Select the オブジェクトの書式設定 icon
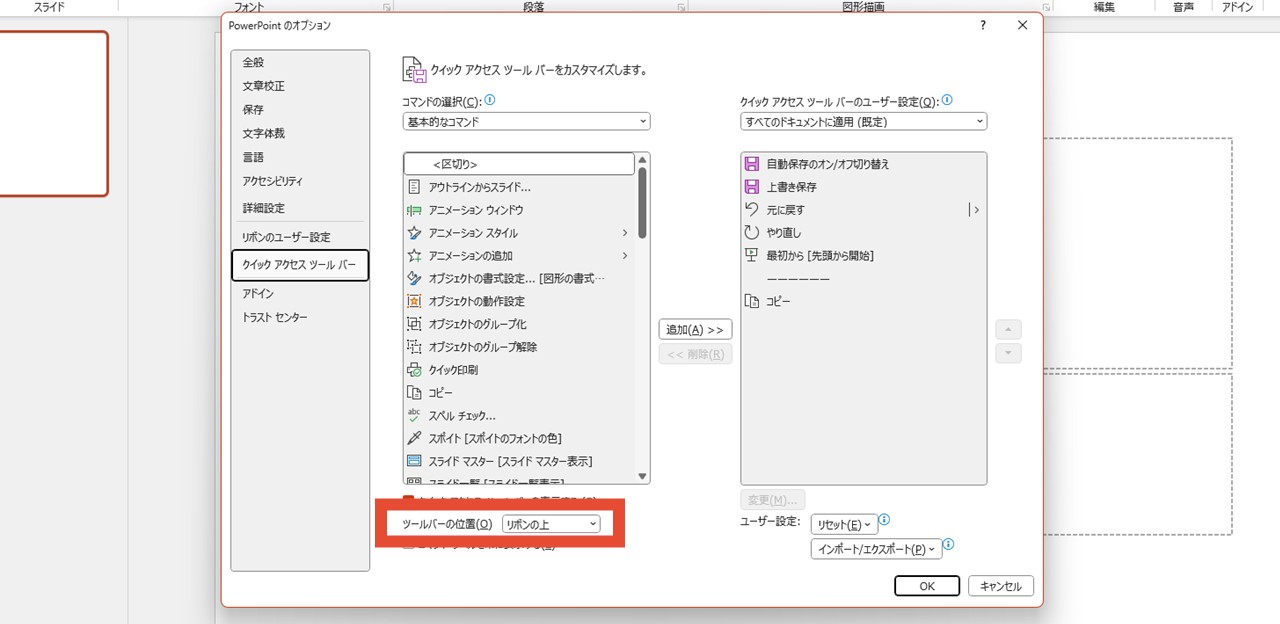Image resolution: width=1280 pixels, height=624 pixels. click(414, 278)
